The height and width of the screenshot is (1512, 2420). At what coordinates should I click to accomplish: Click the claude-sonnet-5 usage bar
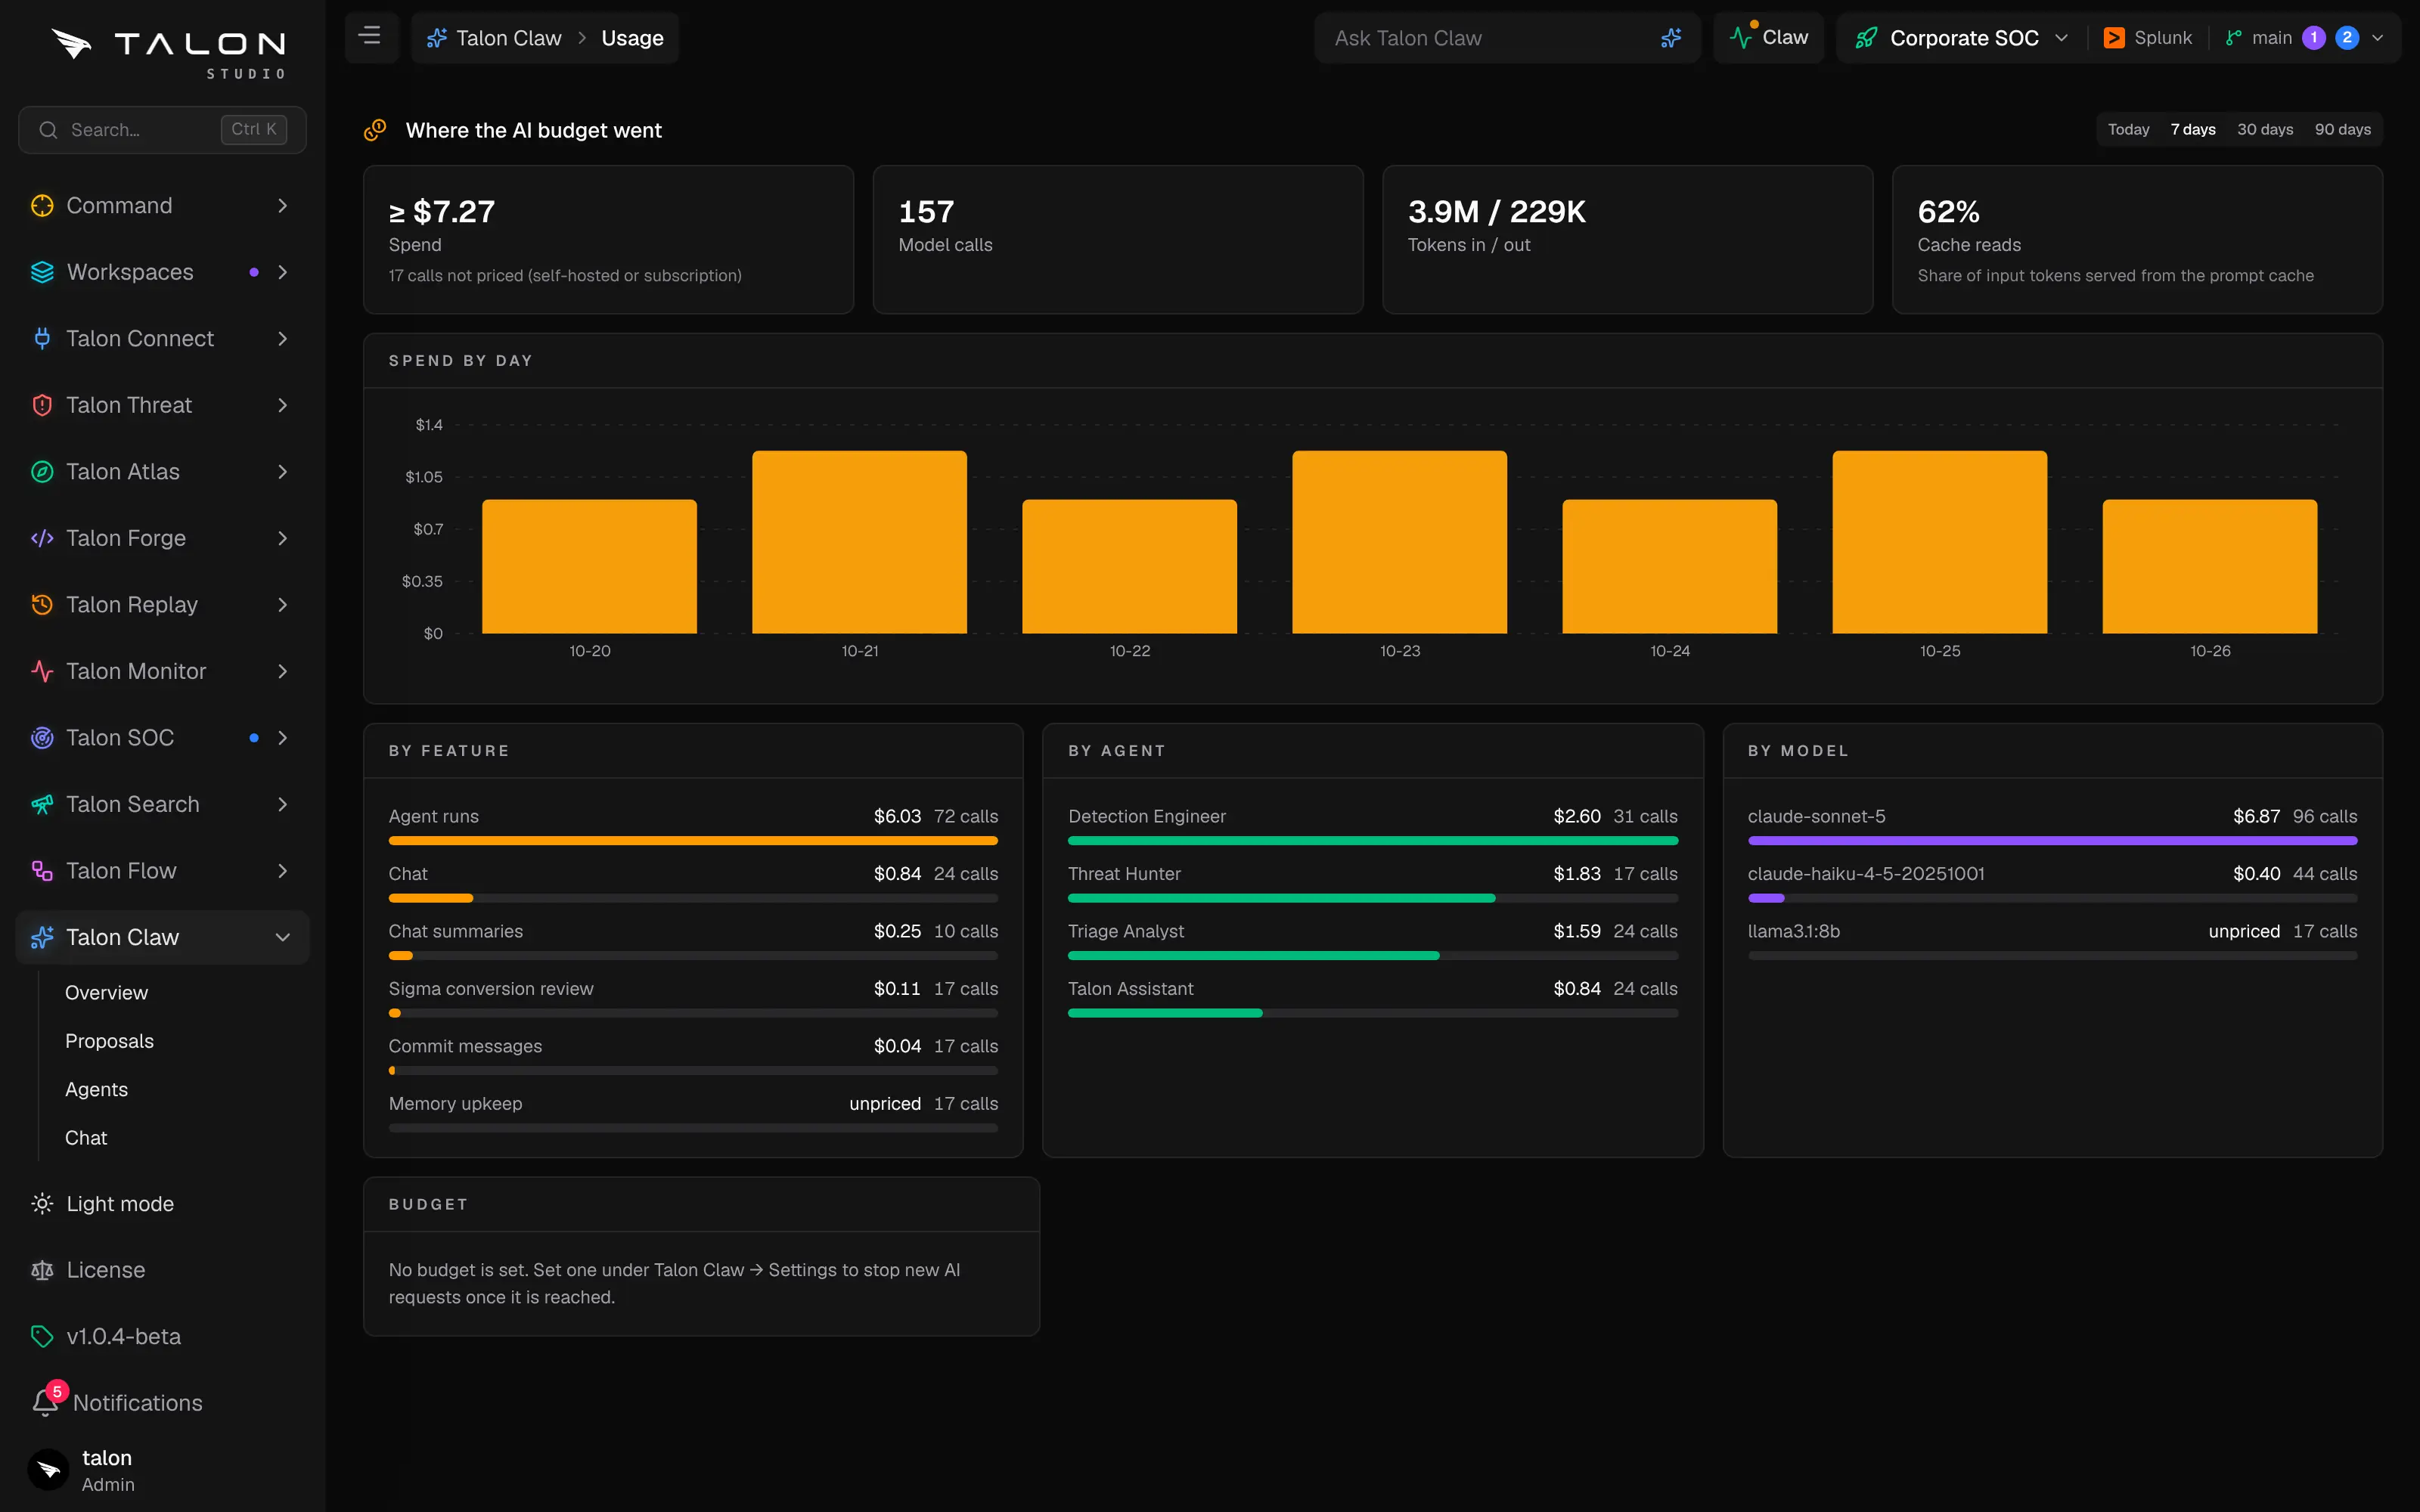(2052, 841)
